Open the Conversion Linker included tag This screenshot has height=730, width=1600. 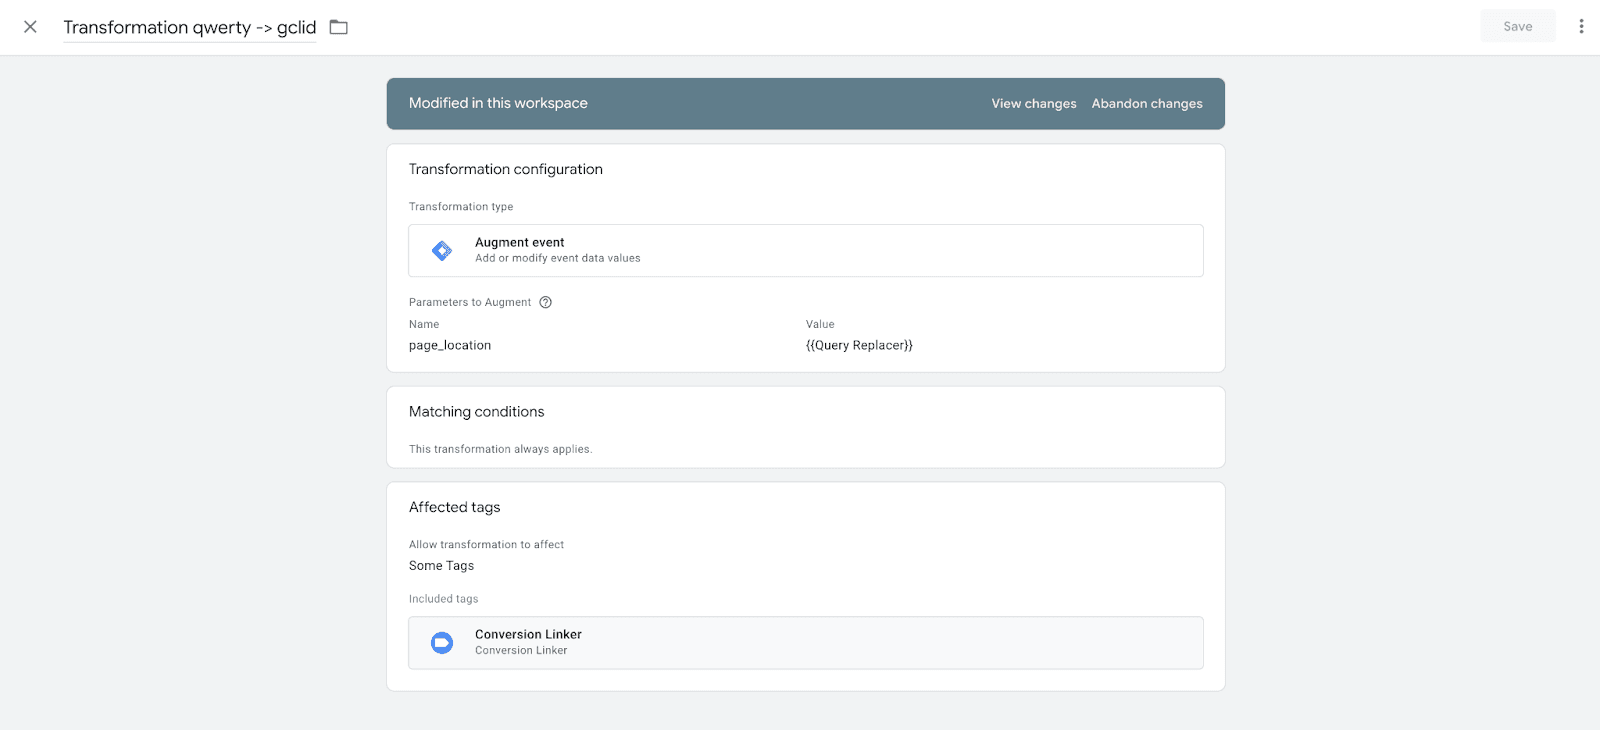coord(805,643)
